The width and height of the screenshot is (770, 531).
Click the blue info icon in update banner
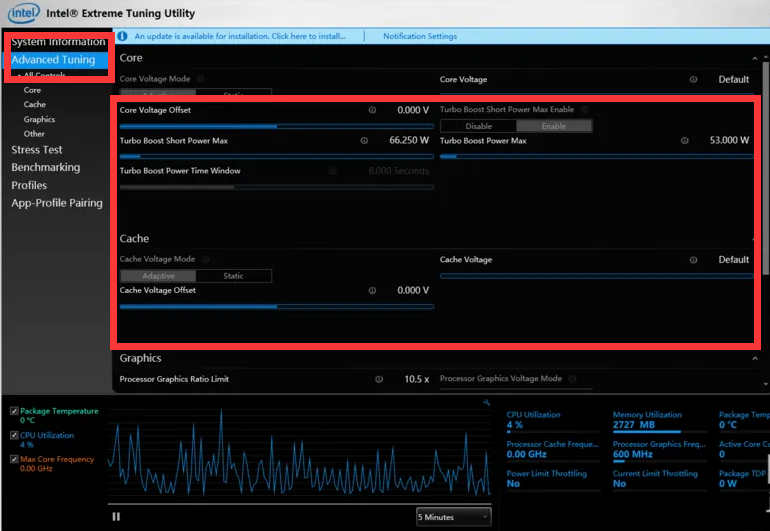coord(122,36)
